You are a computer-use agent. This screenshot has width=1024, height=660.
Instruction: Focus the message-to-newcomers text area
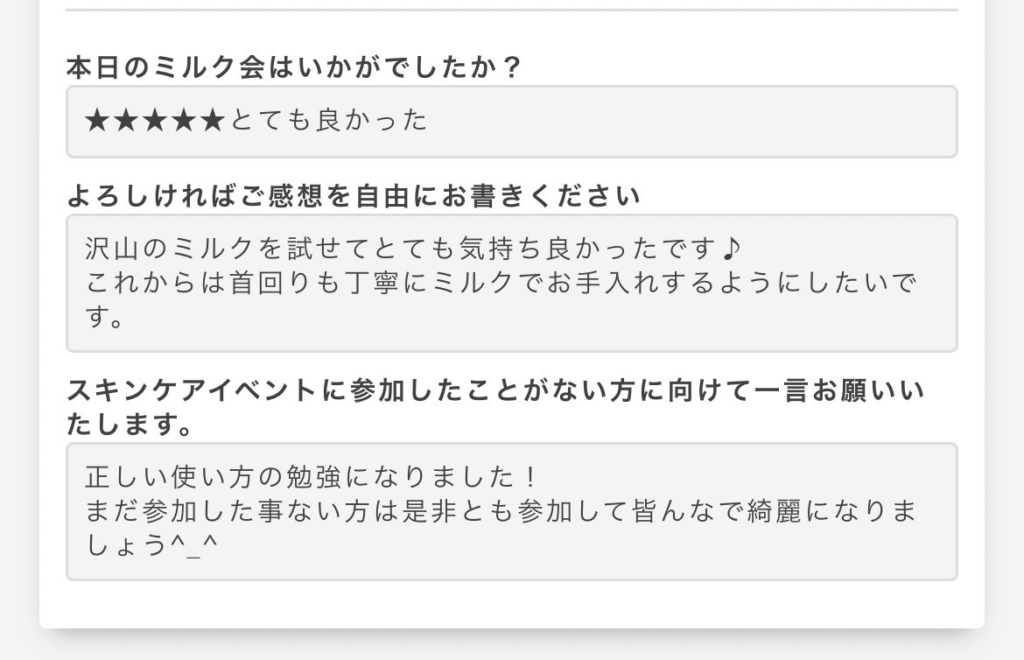coord(512,512)
